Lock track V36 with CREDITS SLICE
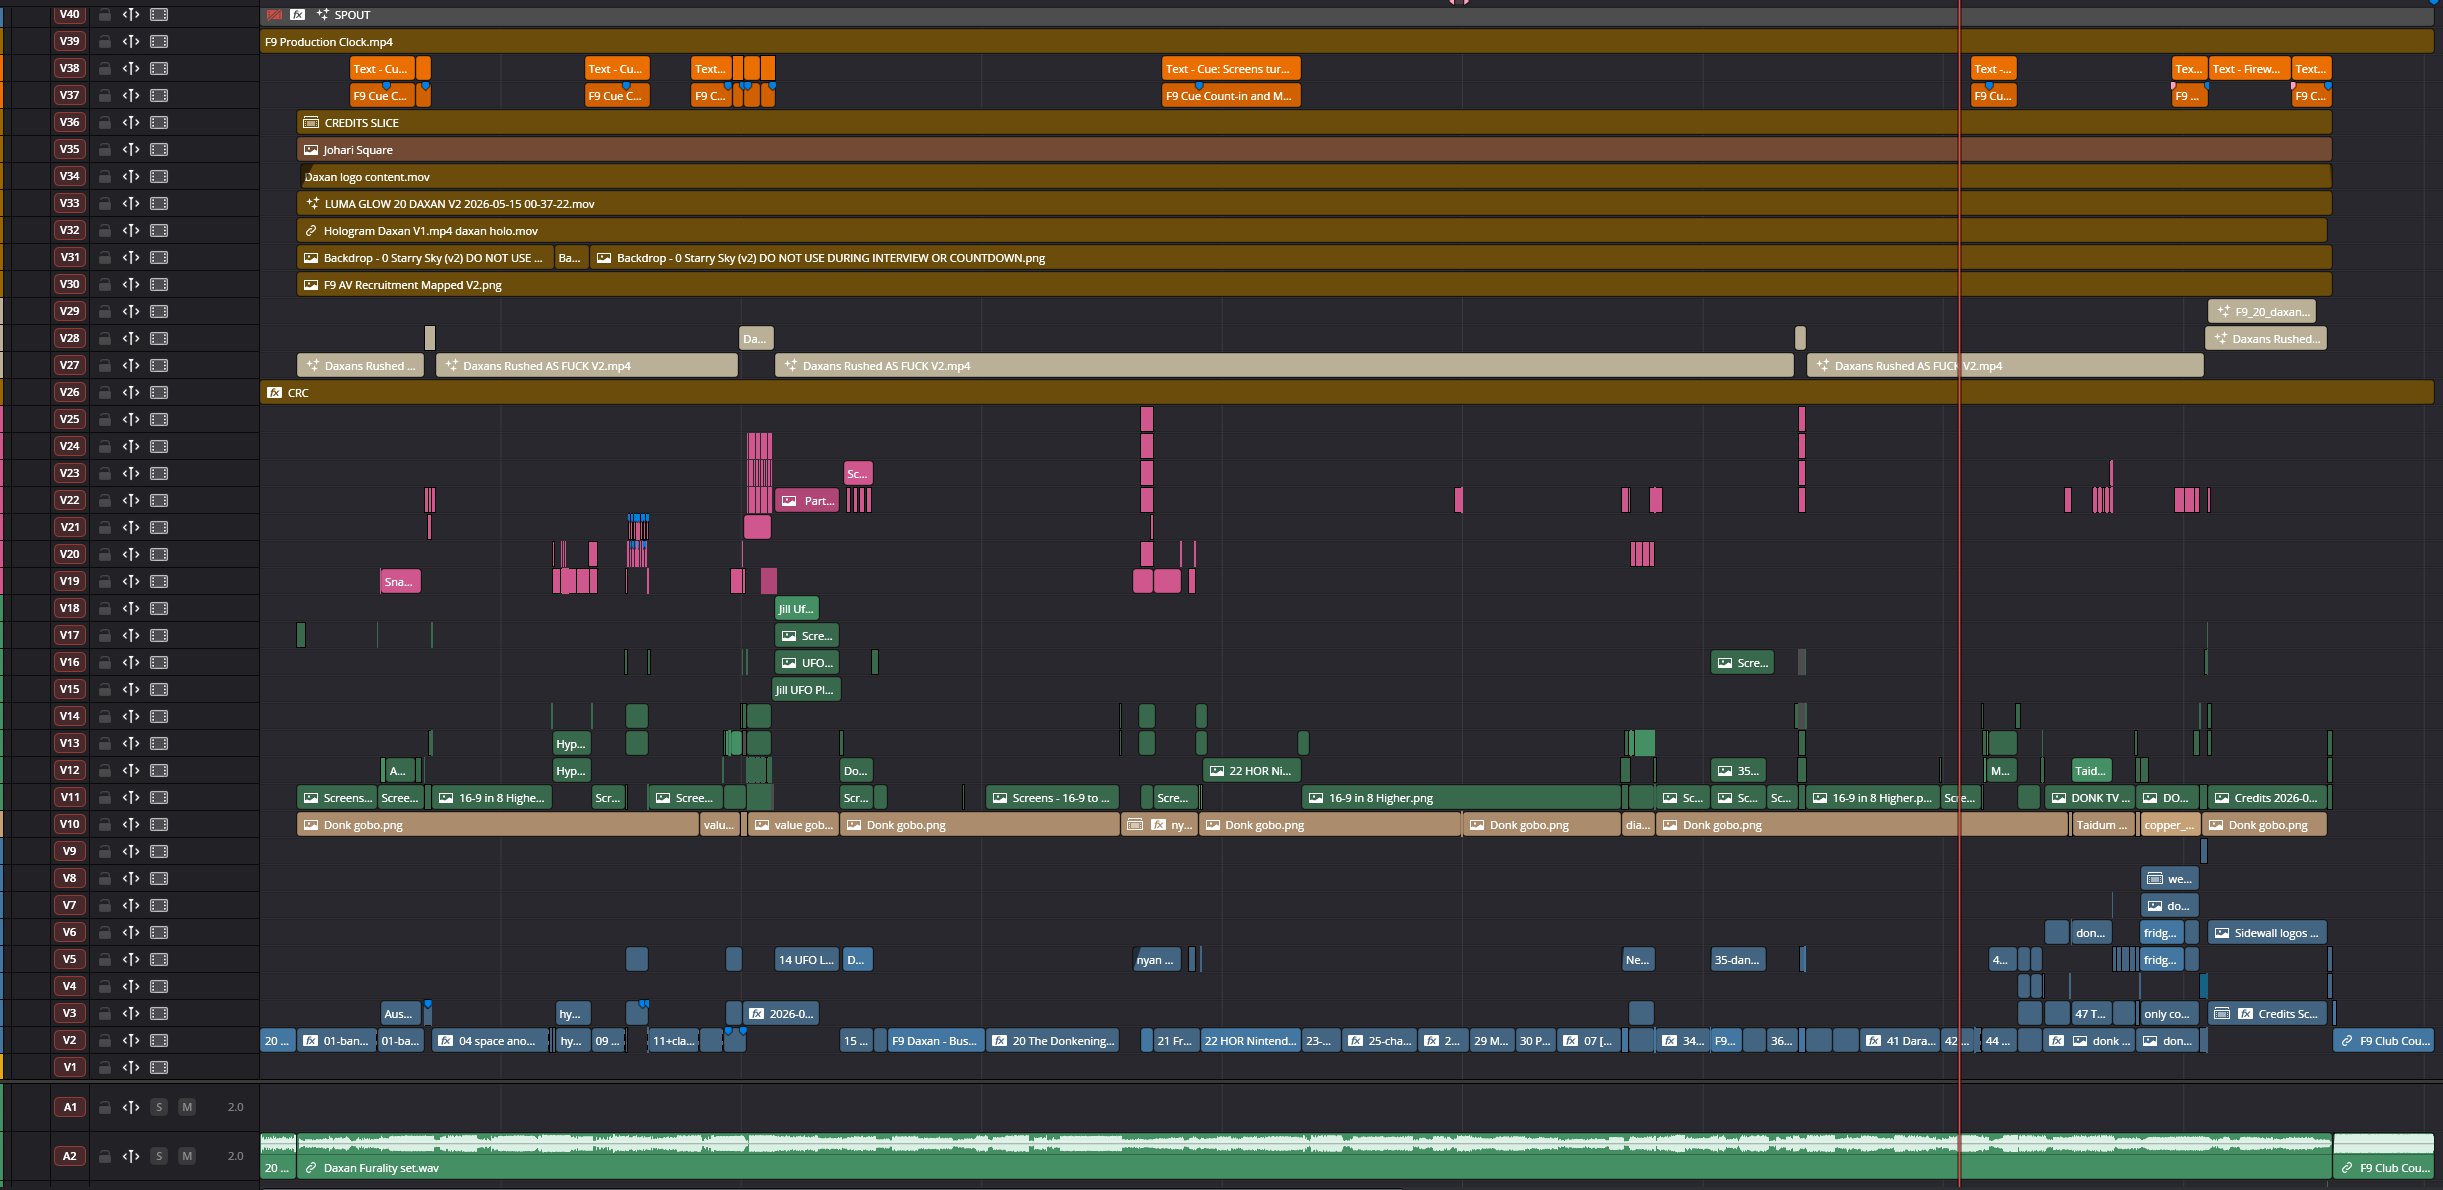The image size is (2443, 1190). pyautogui.click(x=104, y=122)
